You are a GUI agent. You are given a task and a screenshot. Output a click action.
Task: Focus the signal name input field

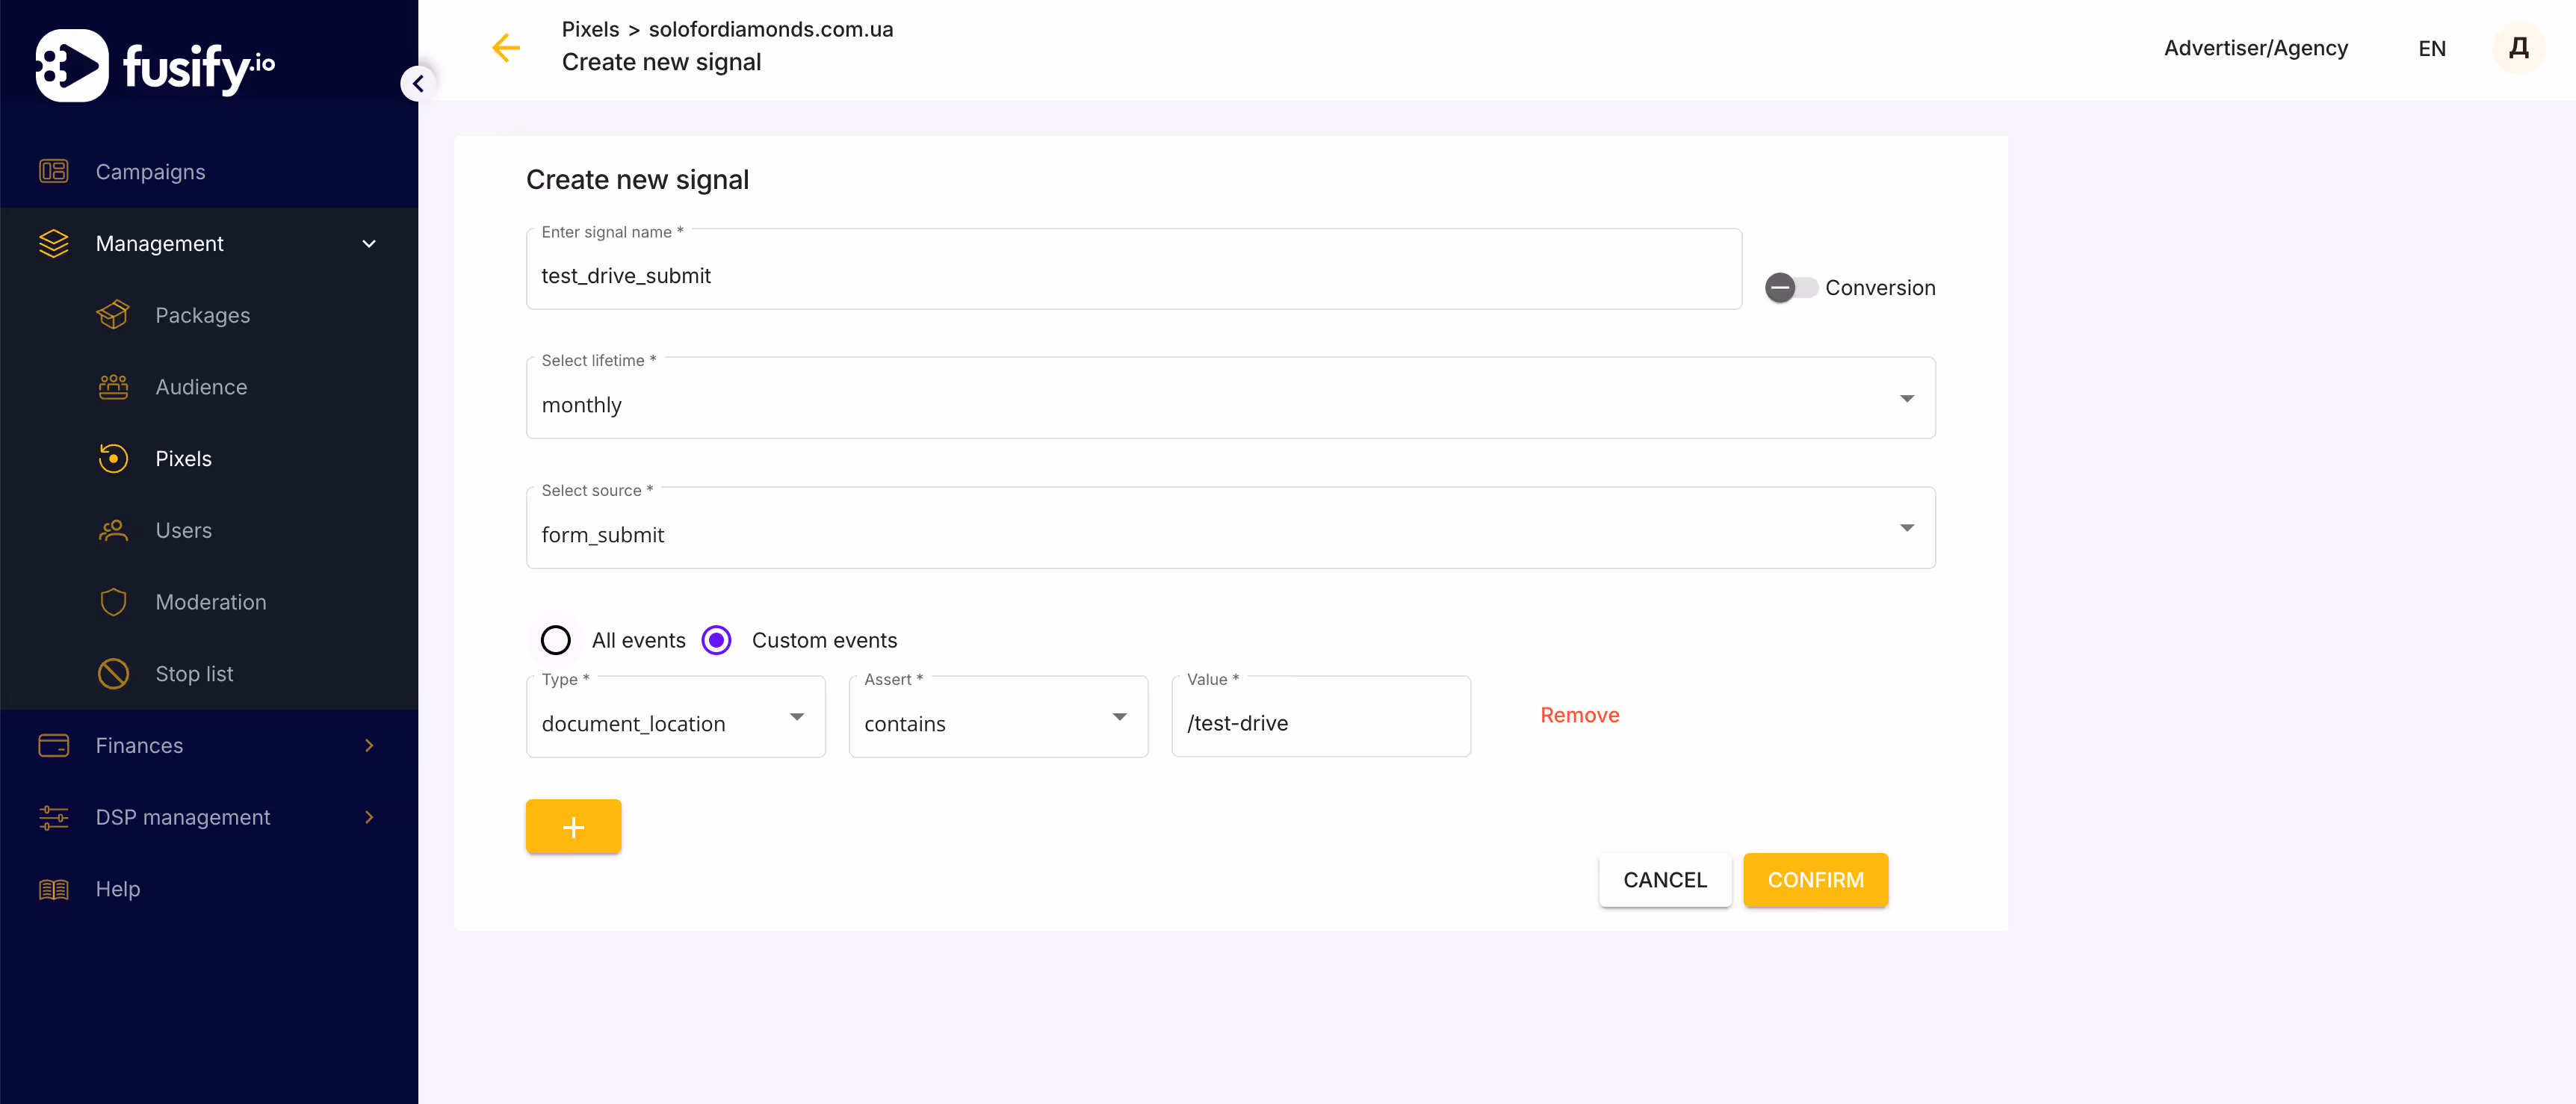[1134, 270]
